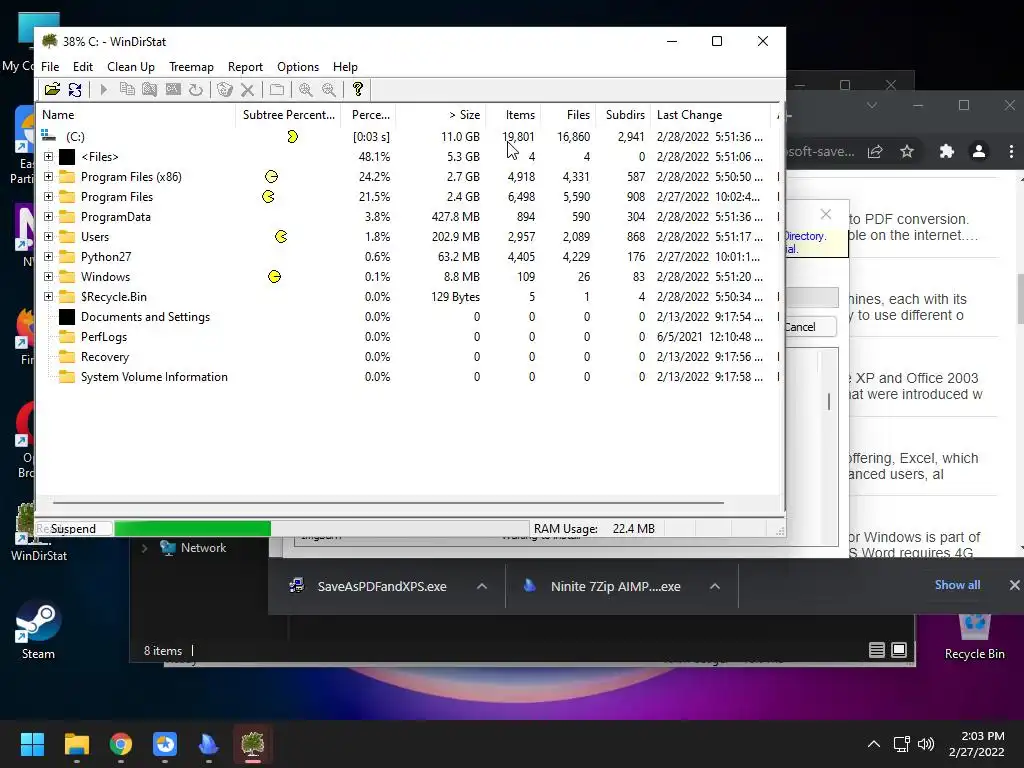Click the green scan progress bar
The image size is (1024, 768).
tap(193, 528)
